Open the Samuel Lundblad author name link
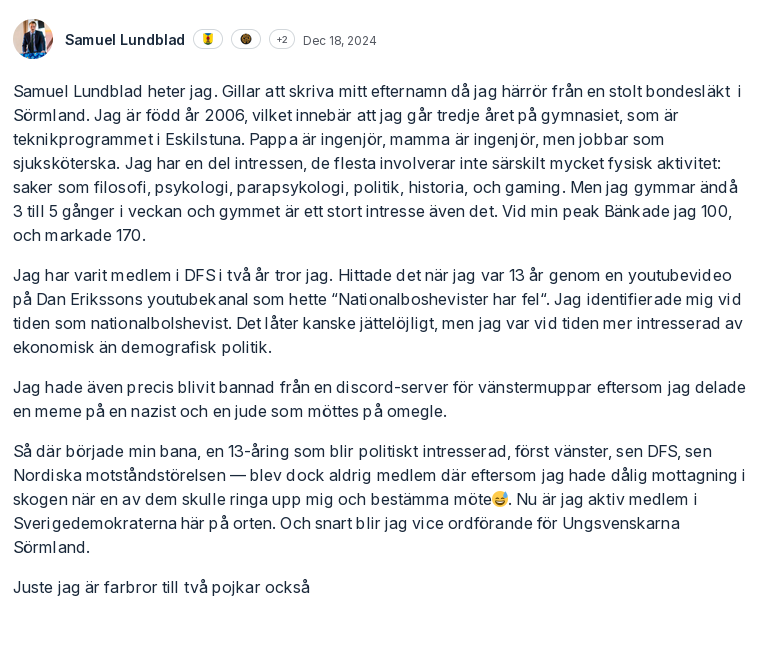759x650 pixels. 125,40
